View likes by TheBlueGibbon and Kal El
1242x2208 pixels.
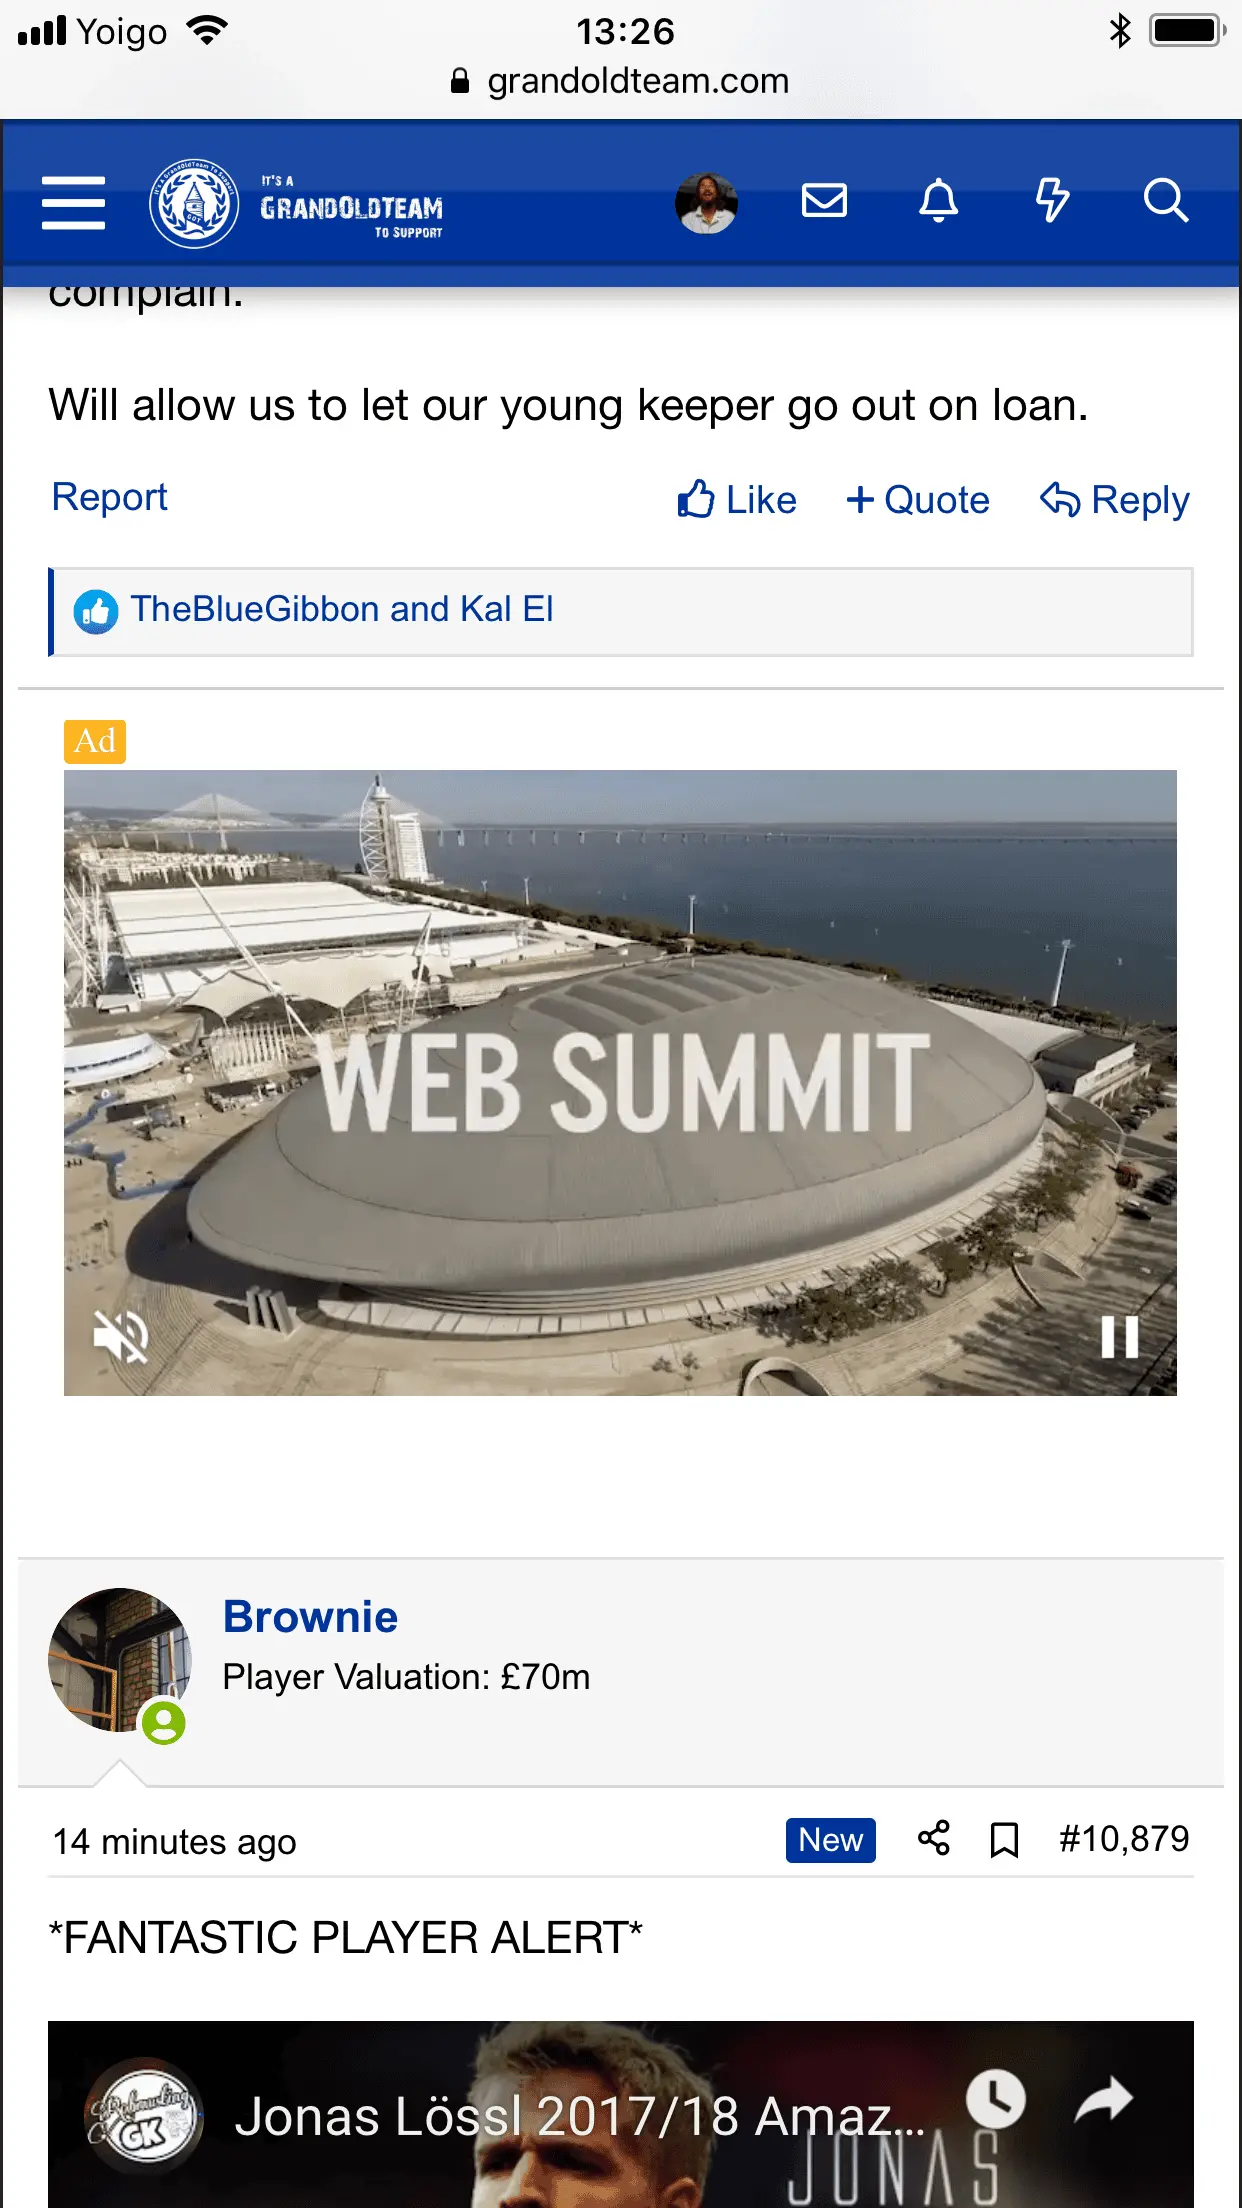342,610
